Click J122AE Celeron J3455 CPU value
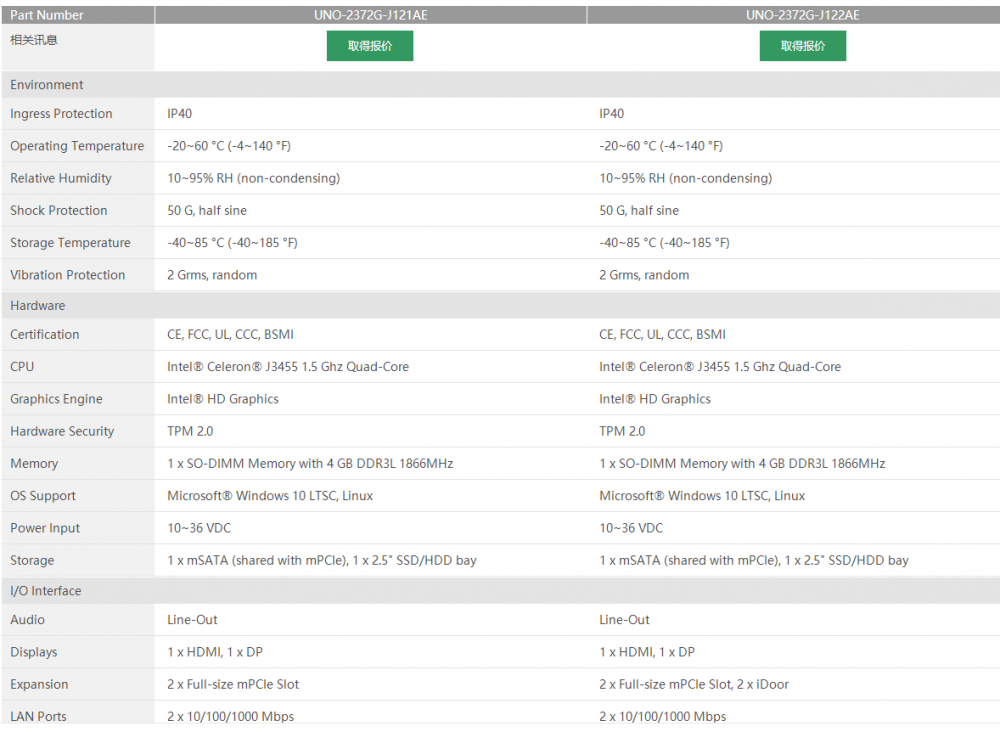1000x732 pixels. point(720,367)
